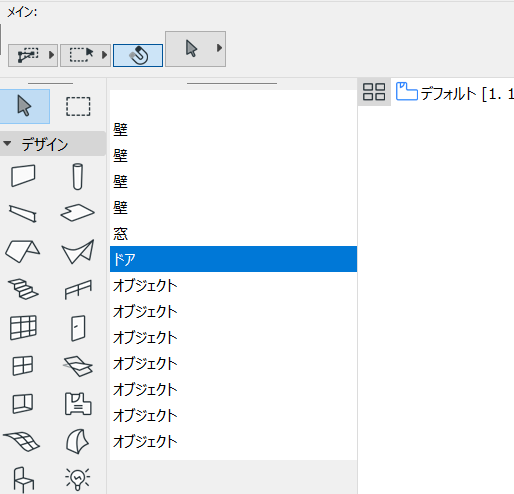514x494 pixels.
Task: Choose the Window tool icon
Action: pos(23,366)
